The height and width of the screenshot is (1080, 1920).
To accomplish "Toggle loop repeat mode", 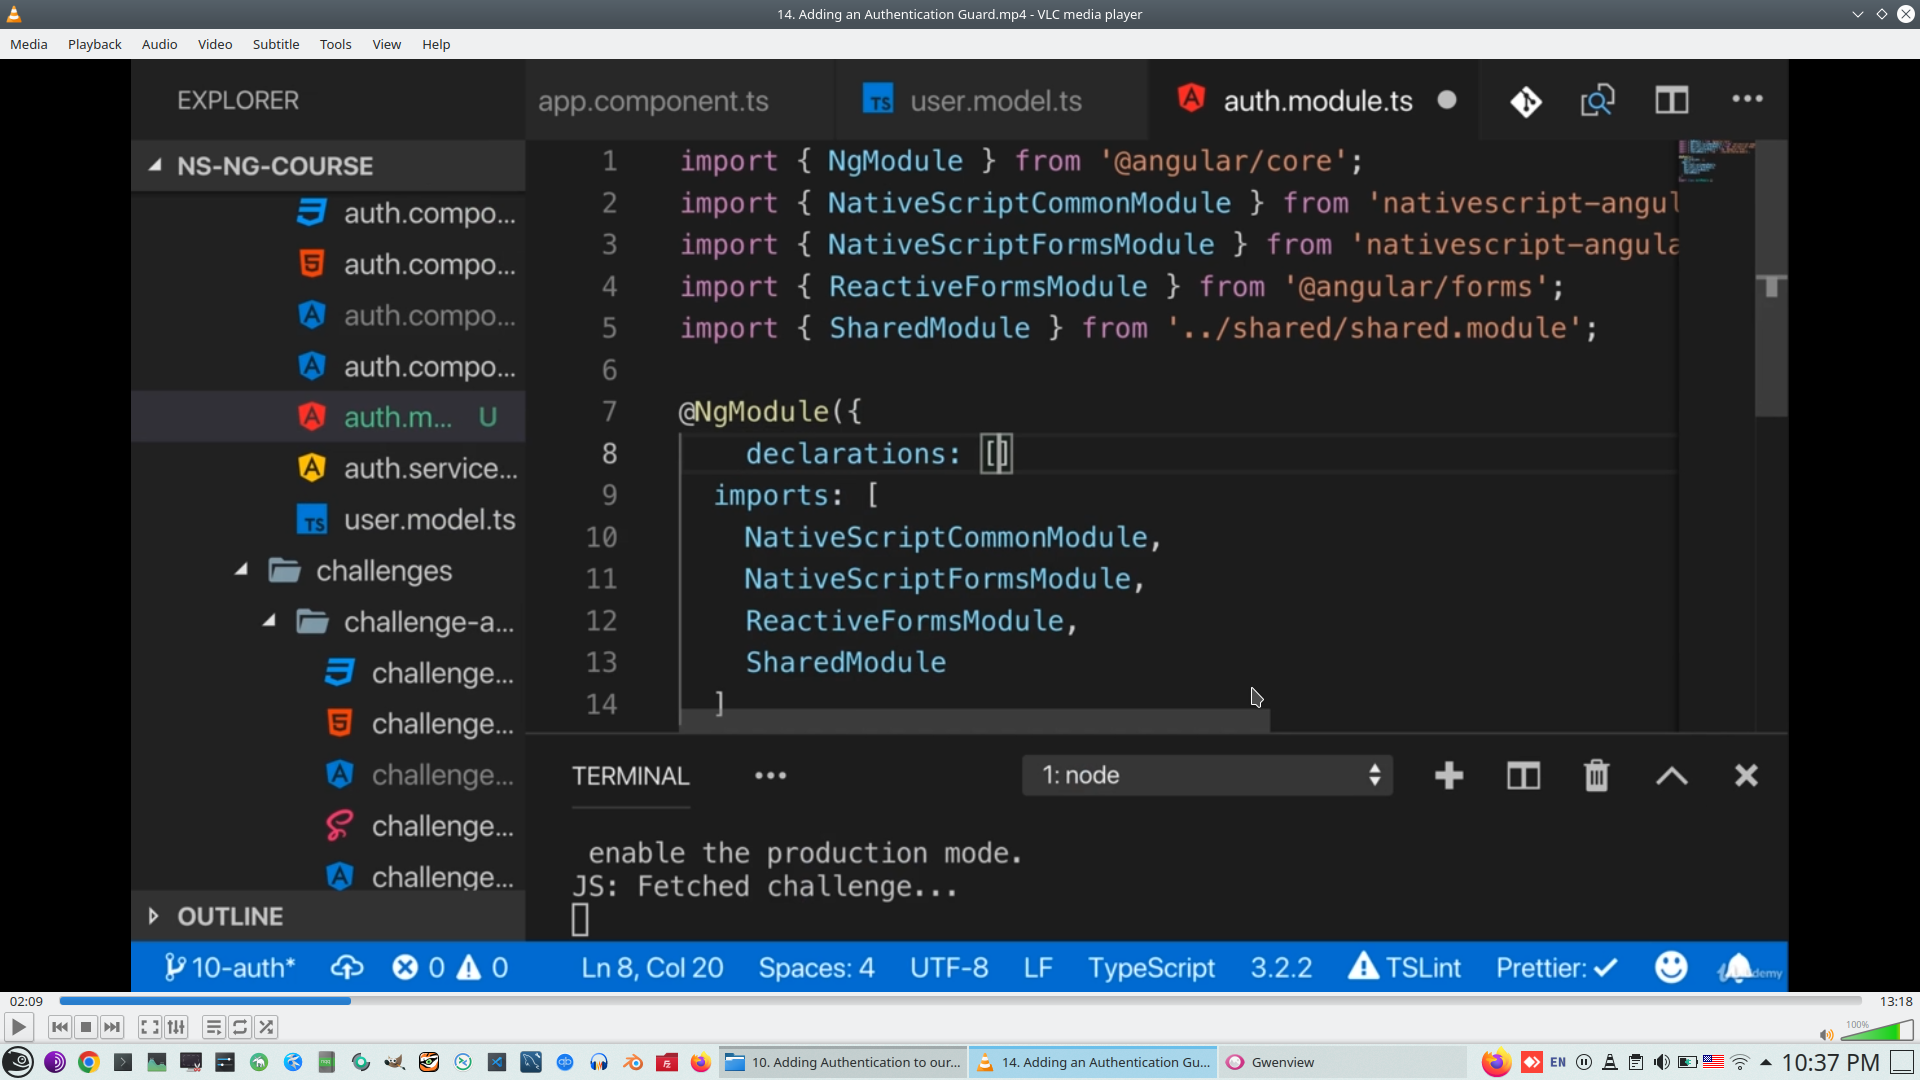I will click(x=240, y=1027).
